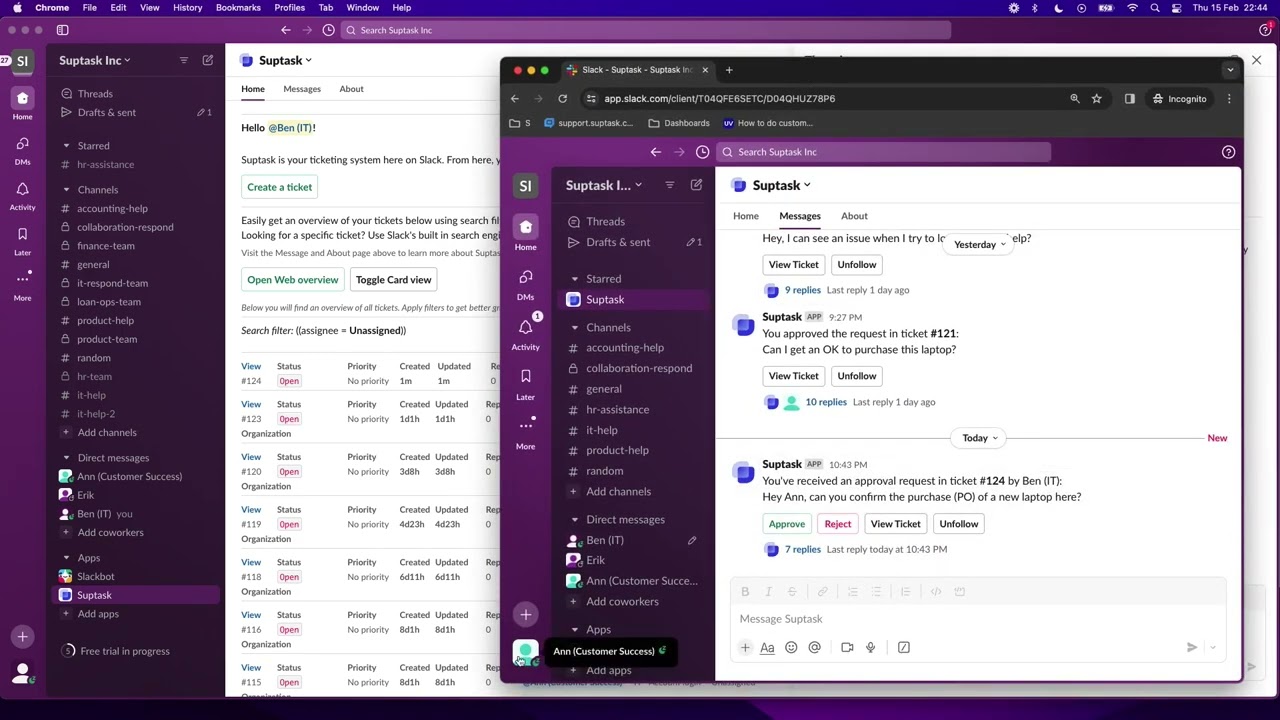1280x720 pixels.
Task: Open DMs in the background Slack sidebar
Action: click(x=22, y=149)
